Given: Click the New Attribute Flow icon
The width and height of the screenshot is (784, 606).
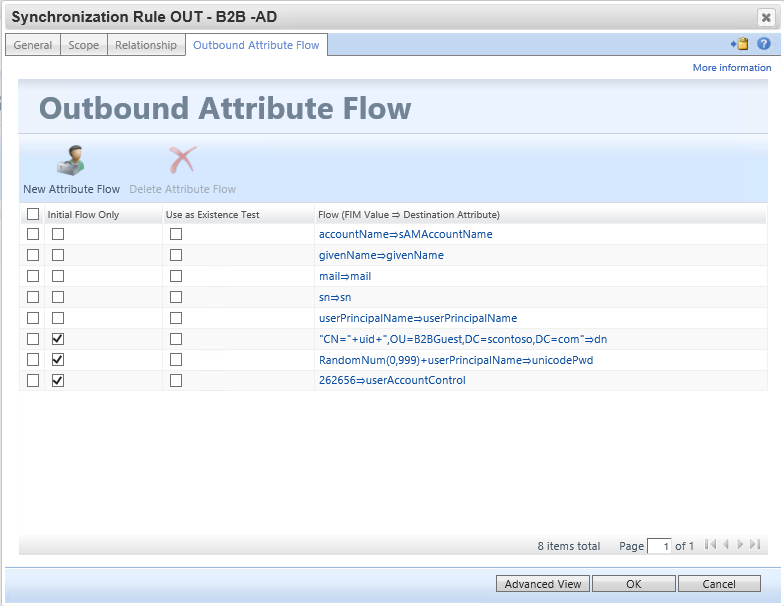Looking at the screenshot, I should tap(71, 160).
